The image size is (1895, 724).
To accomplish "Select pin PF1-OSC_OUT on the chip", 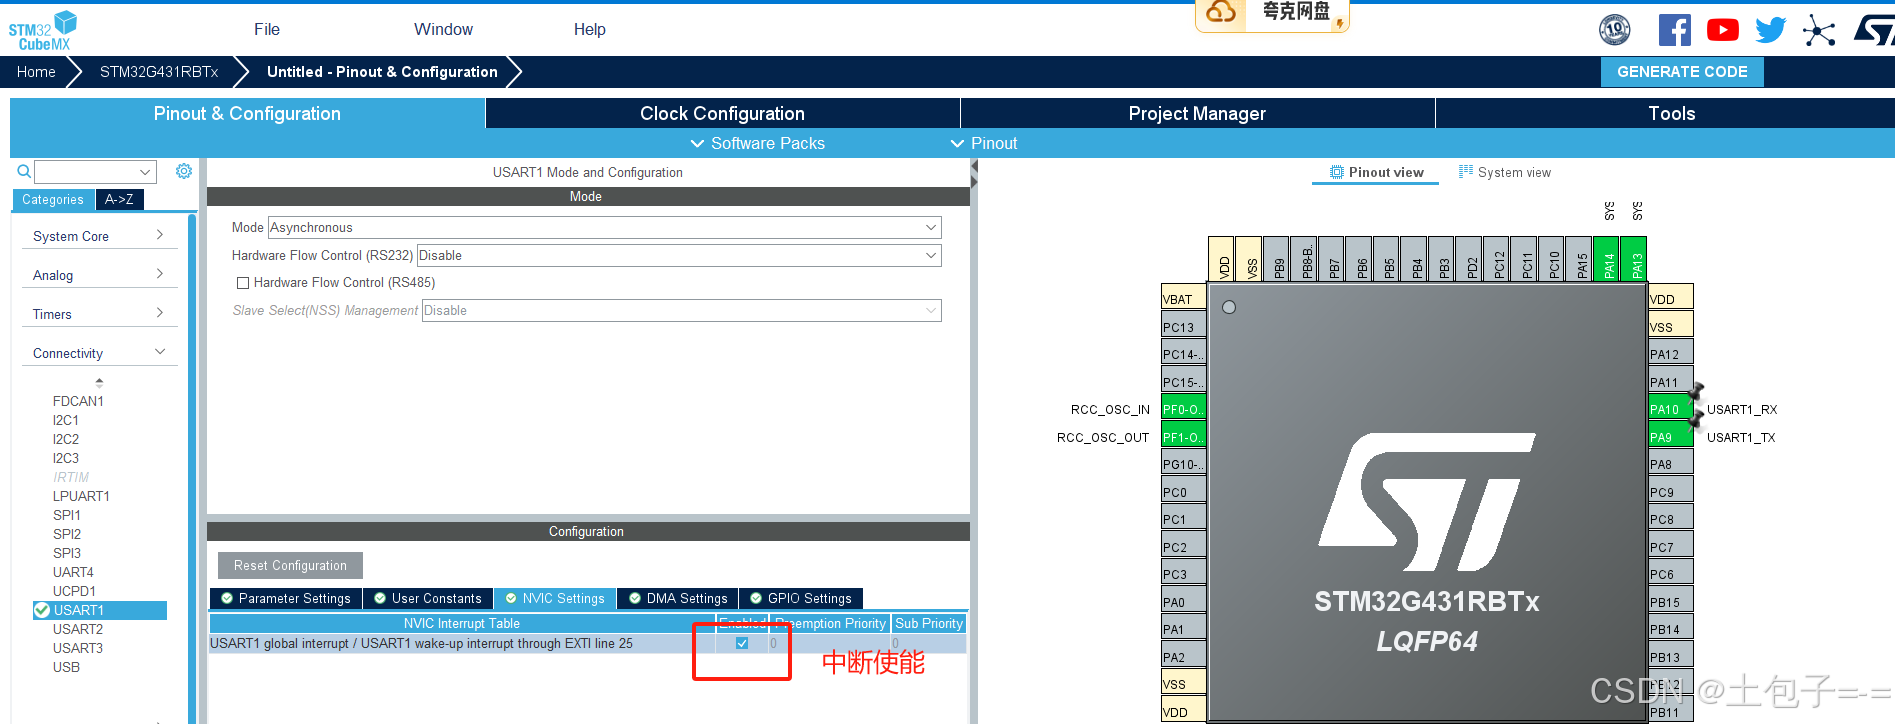I will coord(1184,437).
